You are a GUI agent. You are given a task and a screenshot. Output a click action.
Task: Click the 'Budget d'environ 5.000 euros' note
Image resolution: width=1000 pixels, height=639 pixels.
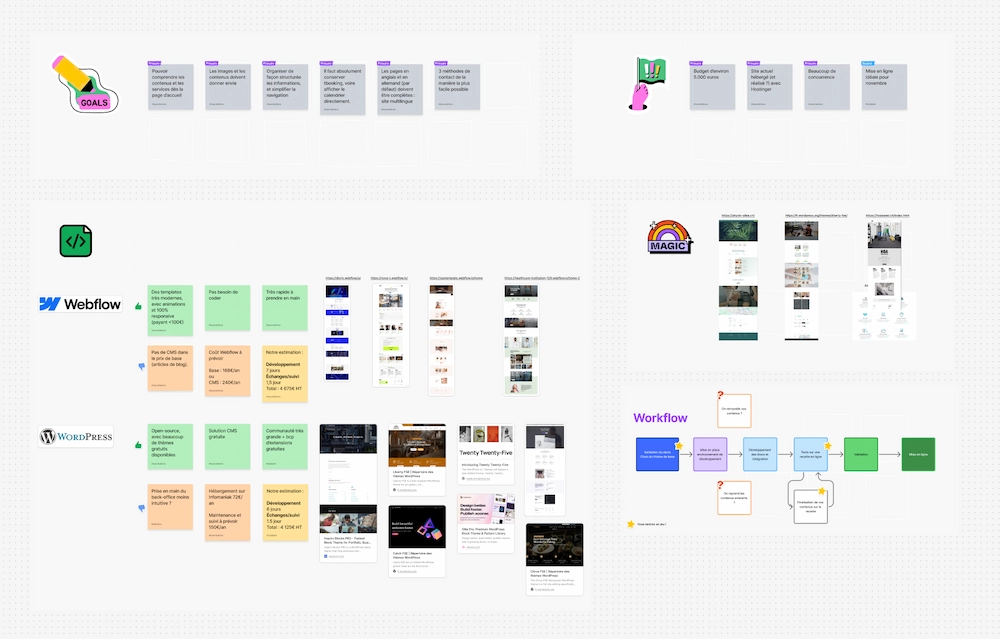coord(714,87)
